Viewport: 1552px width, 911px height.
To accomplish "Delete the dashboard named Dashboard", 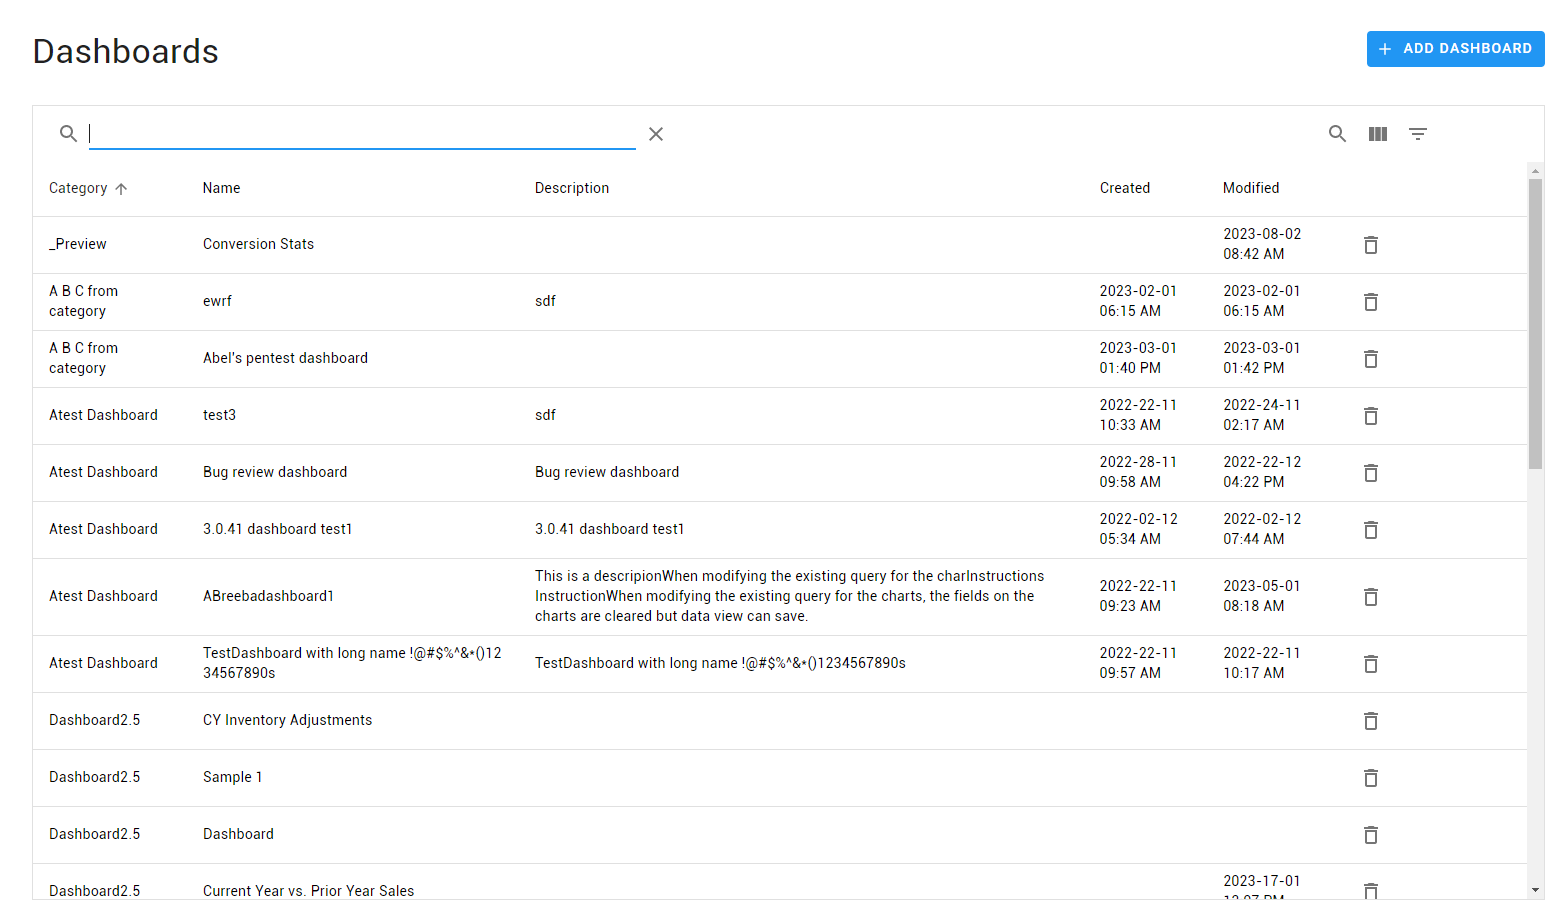I will click(x=1371, y=835).
